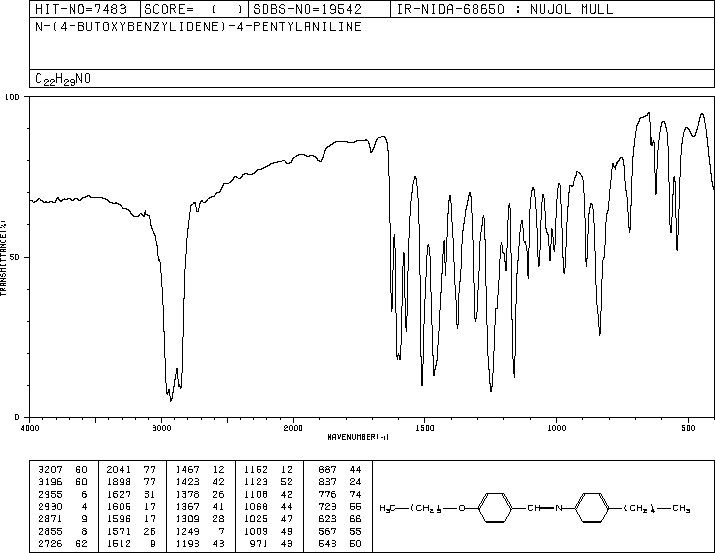Click the 1025 peak table entry
Image resolution: width=715 pixels, height=553 pixels.
pyautogui.click(x=256, y=519)
